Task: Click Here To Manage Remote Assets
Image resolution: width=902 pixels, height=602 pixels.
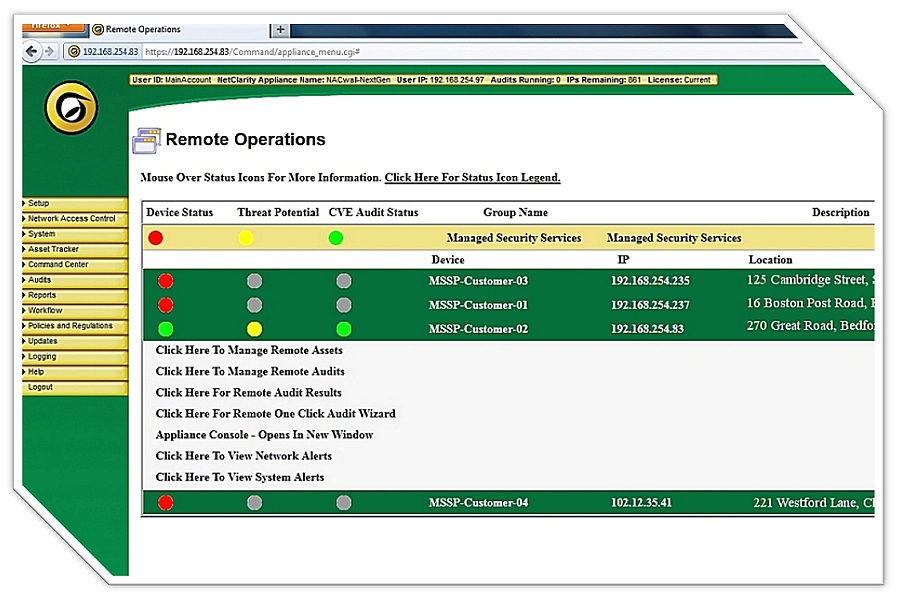Action: pos(249,351)
